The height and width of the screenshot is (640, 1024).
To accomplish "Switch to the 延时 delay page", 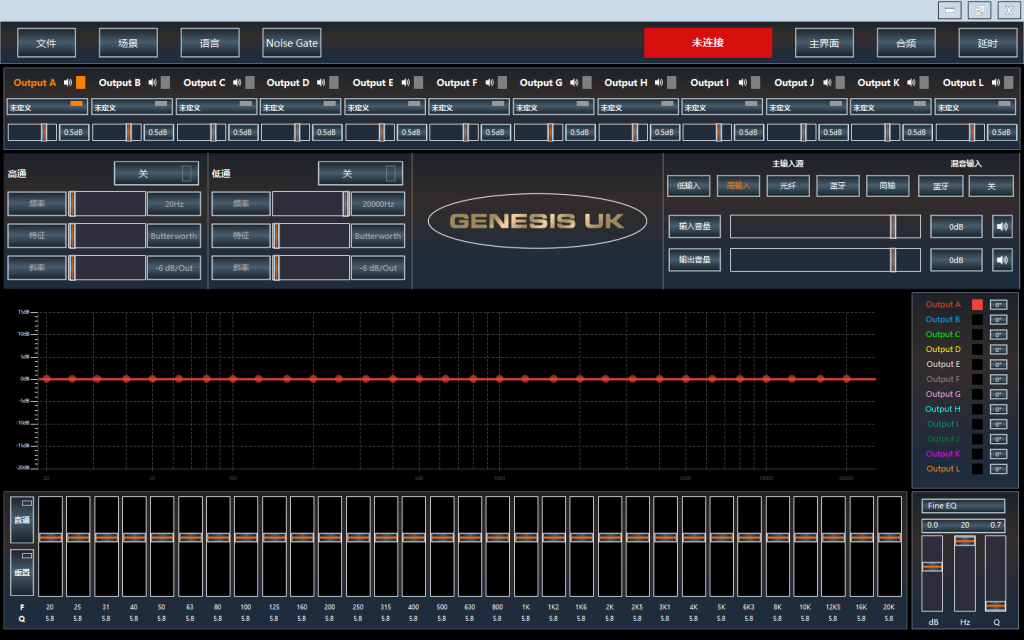I will (987, 43).
